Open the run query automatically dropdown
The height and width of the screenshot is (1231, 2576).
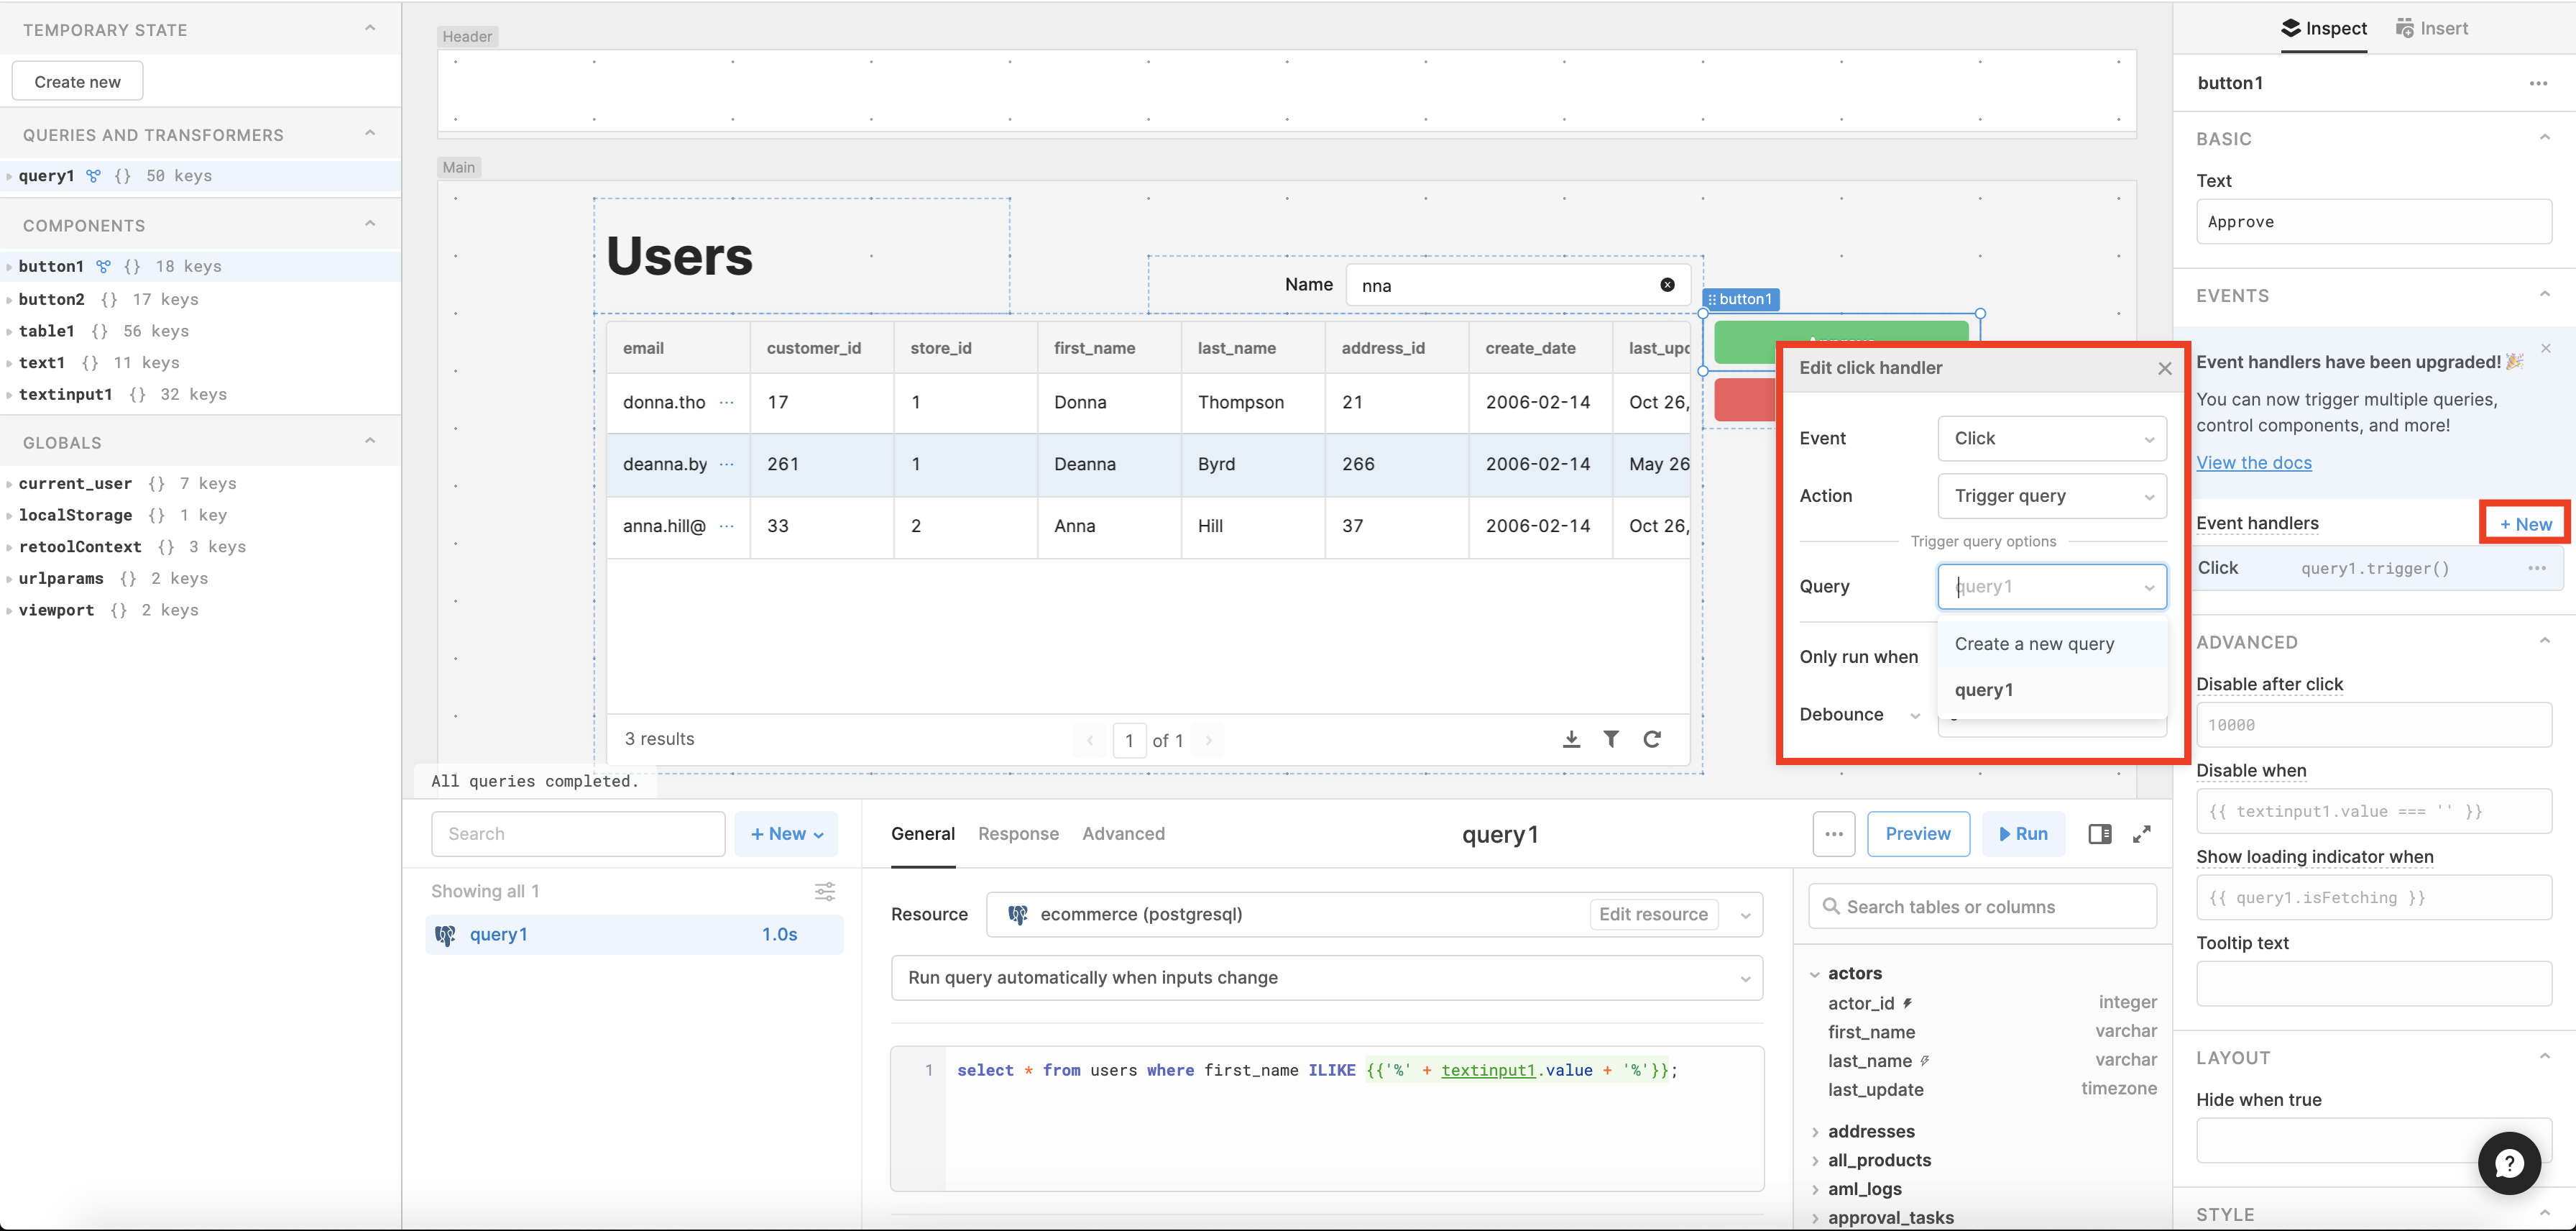(1326, 978)
